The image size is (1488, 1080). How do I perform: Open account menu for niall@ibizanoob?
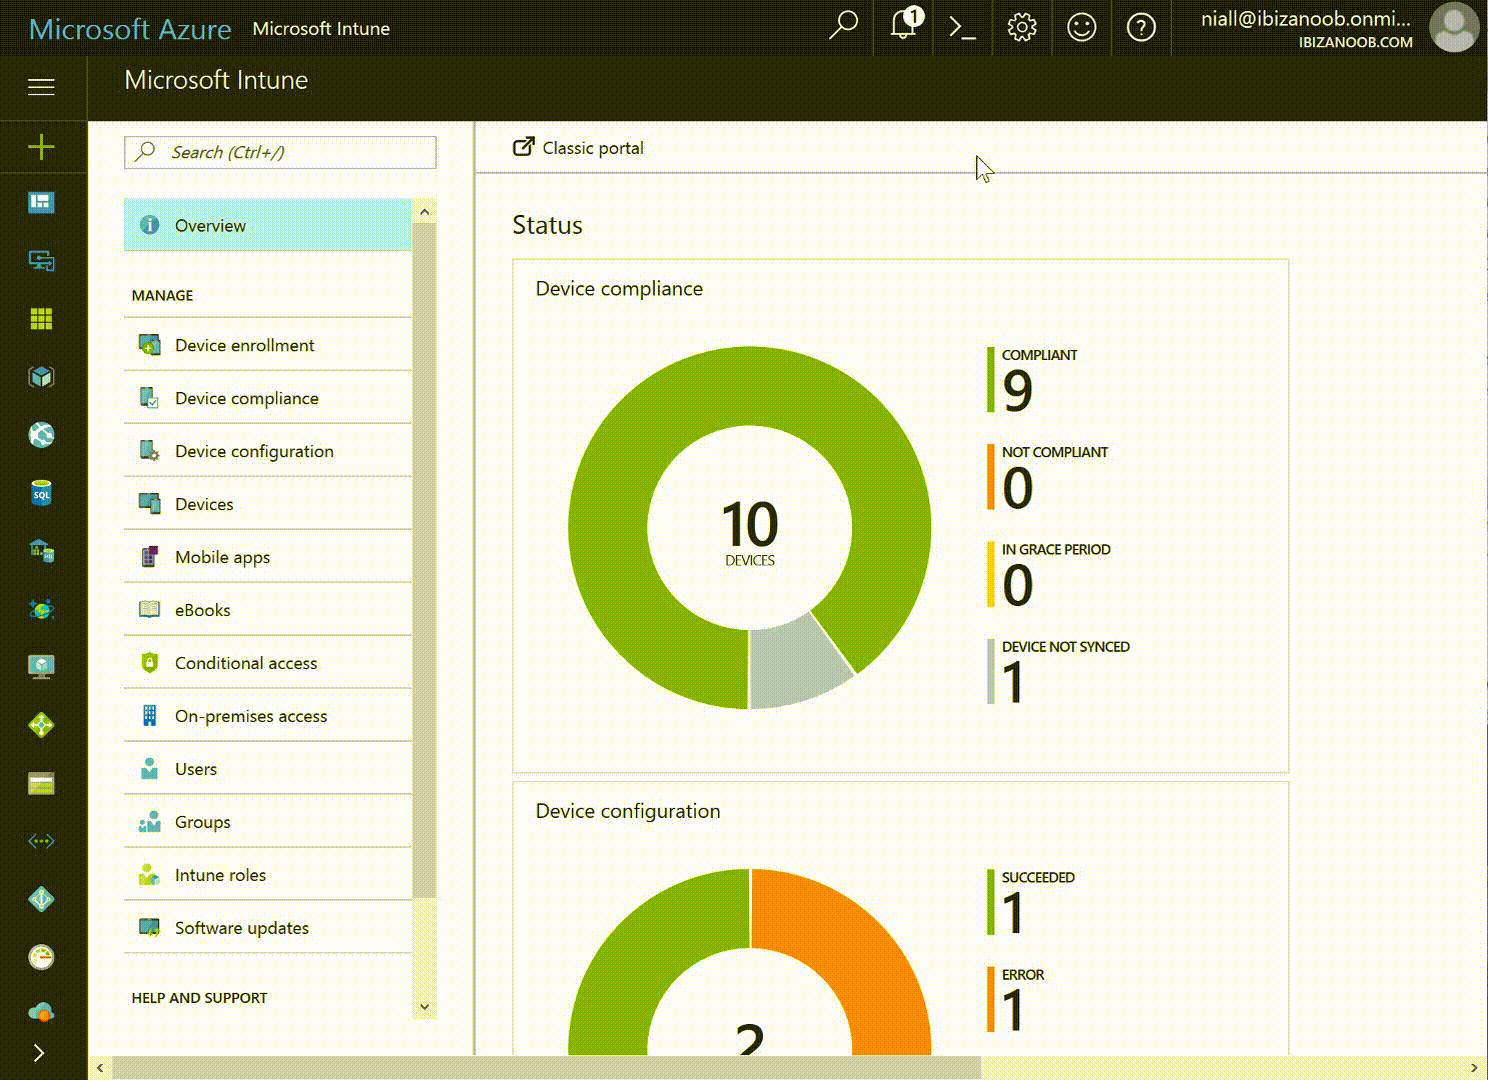[1306, 28]
